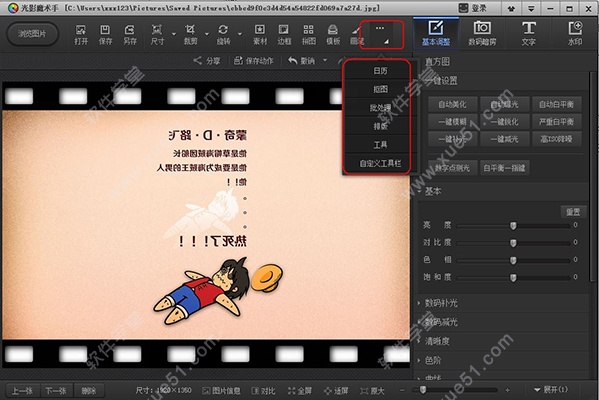Apply 自动白平衡 preset
The image size is (599, 400).
(x=556, y=104)
